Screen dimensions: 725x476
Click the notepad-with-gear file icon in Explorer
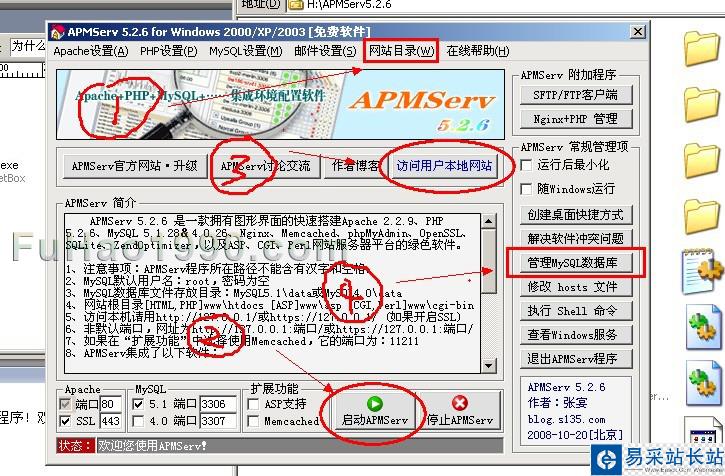pos(702,271)
